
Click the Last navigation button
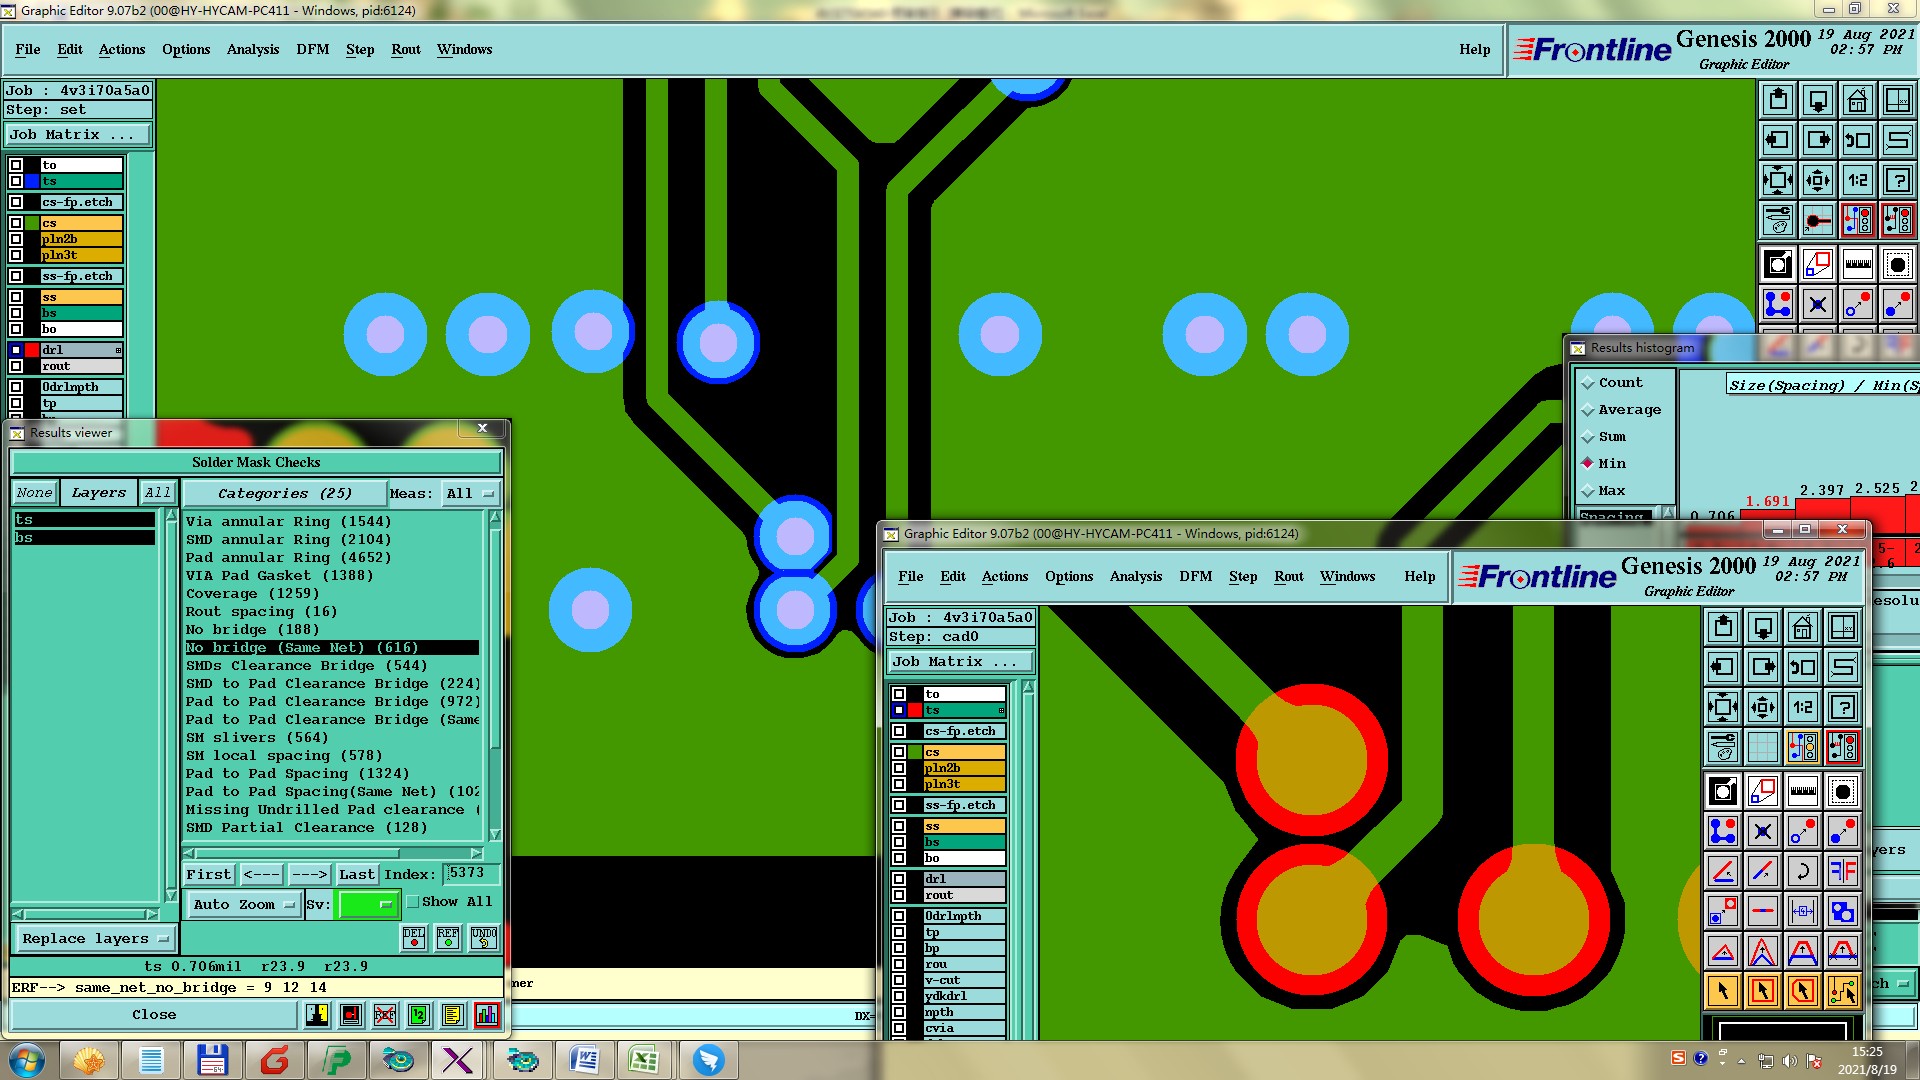pyautogui.click(x=356, y=874)
